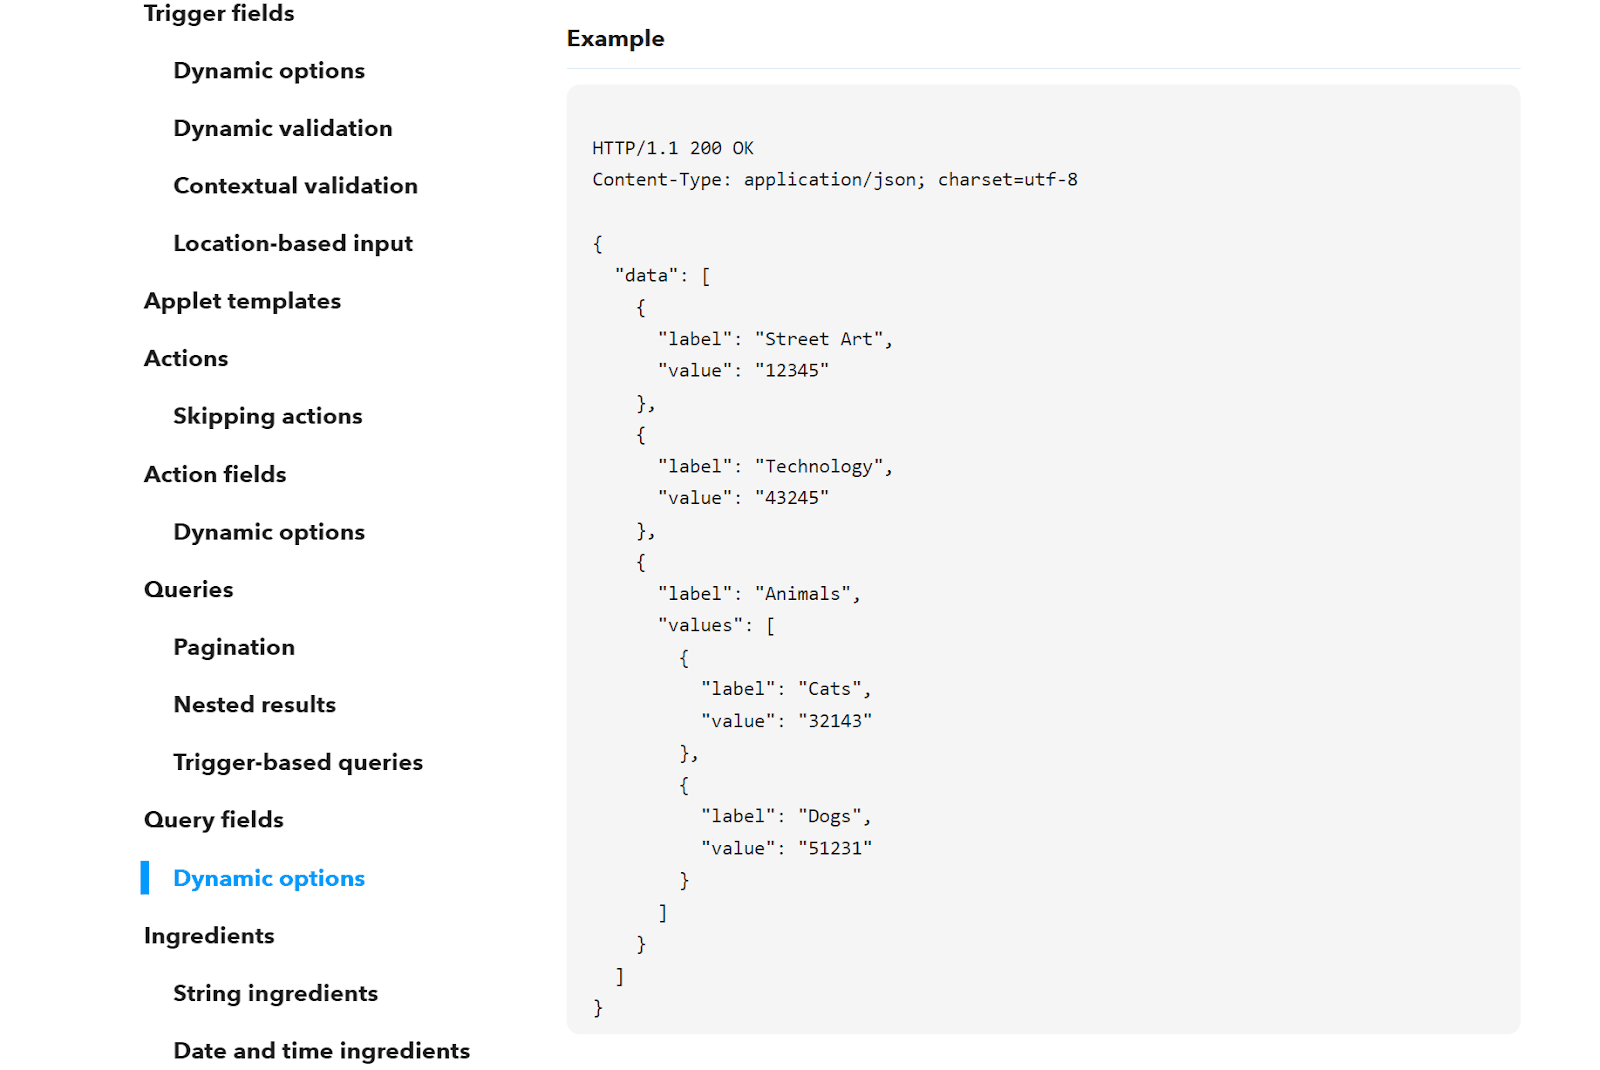1600x1070 pixels.
Task: Open the Trigger fields section
Action: tap(218, 14)
